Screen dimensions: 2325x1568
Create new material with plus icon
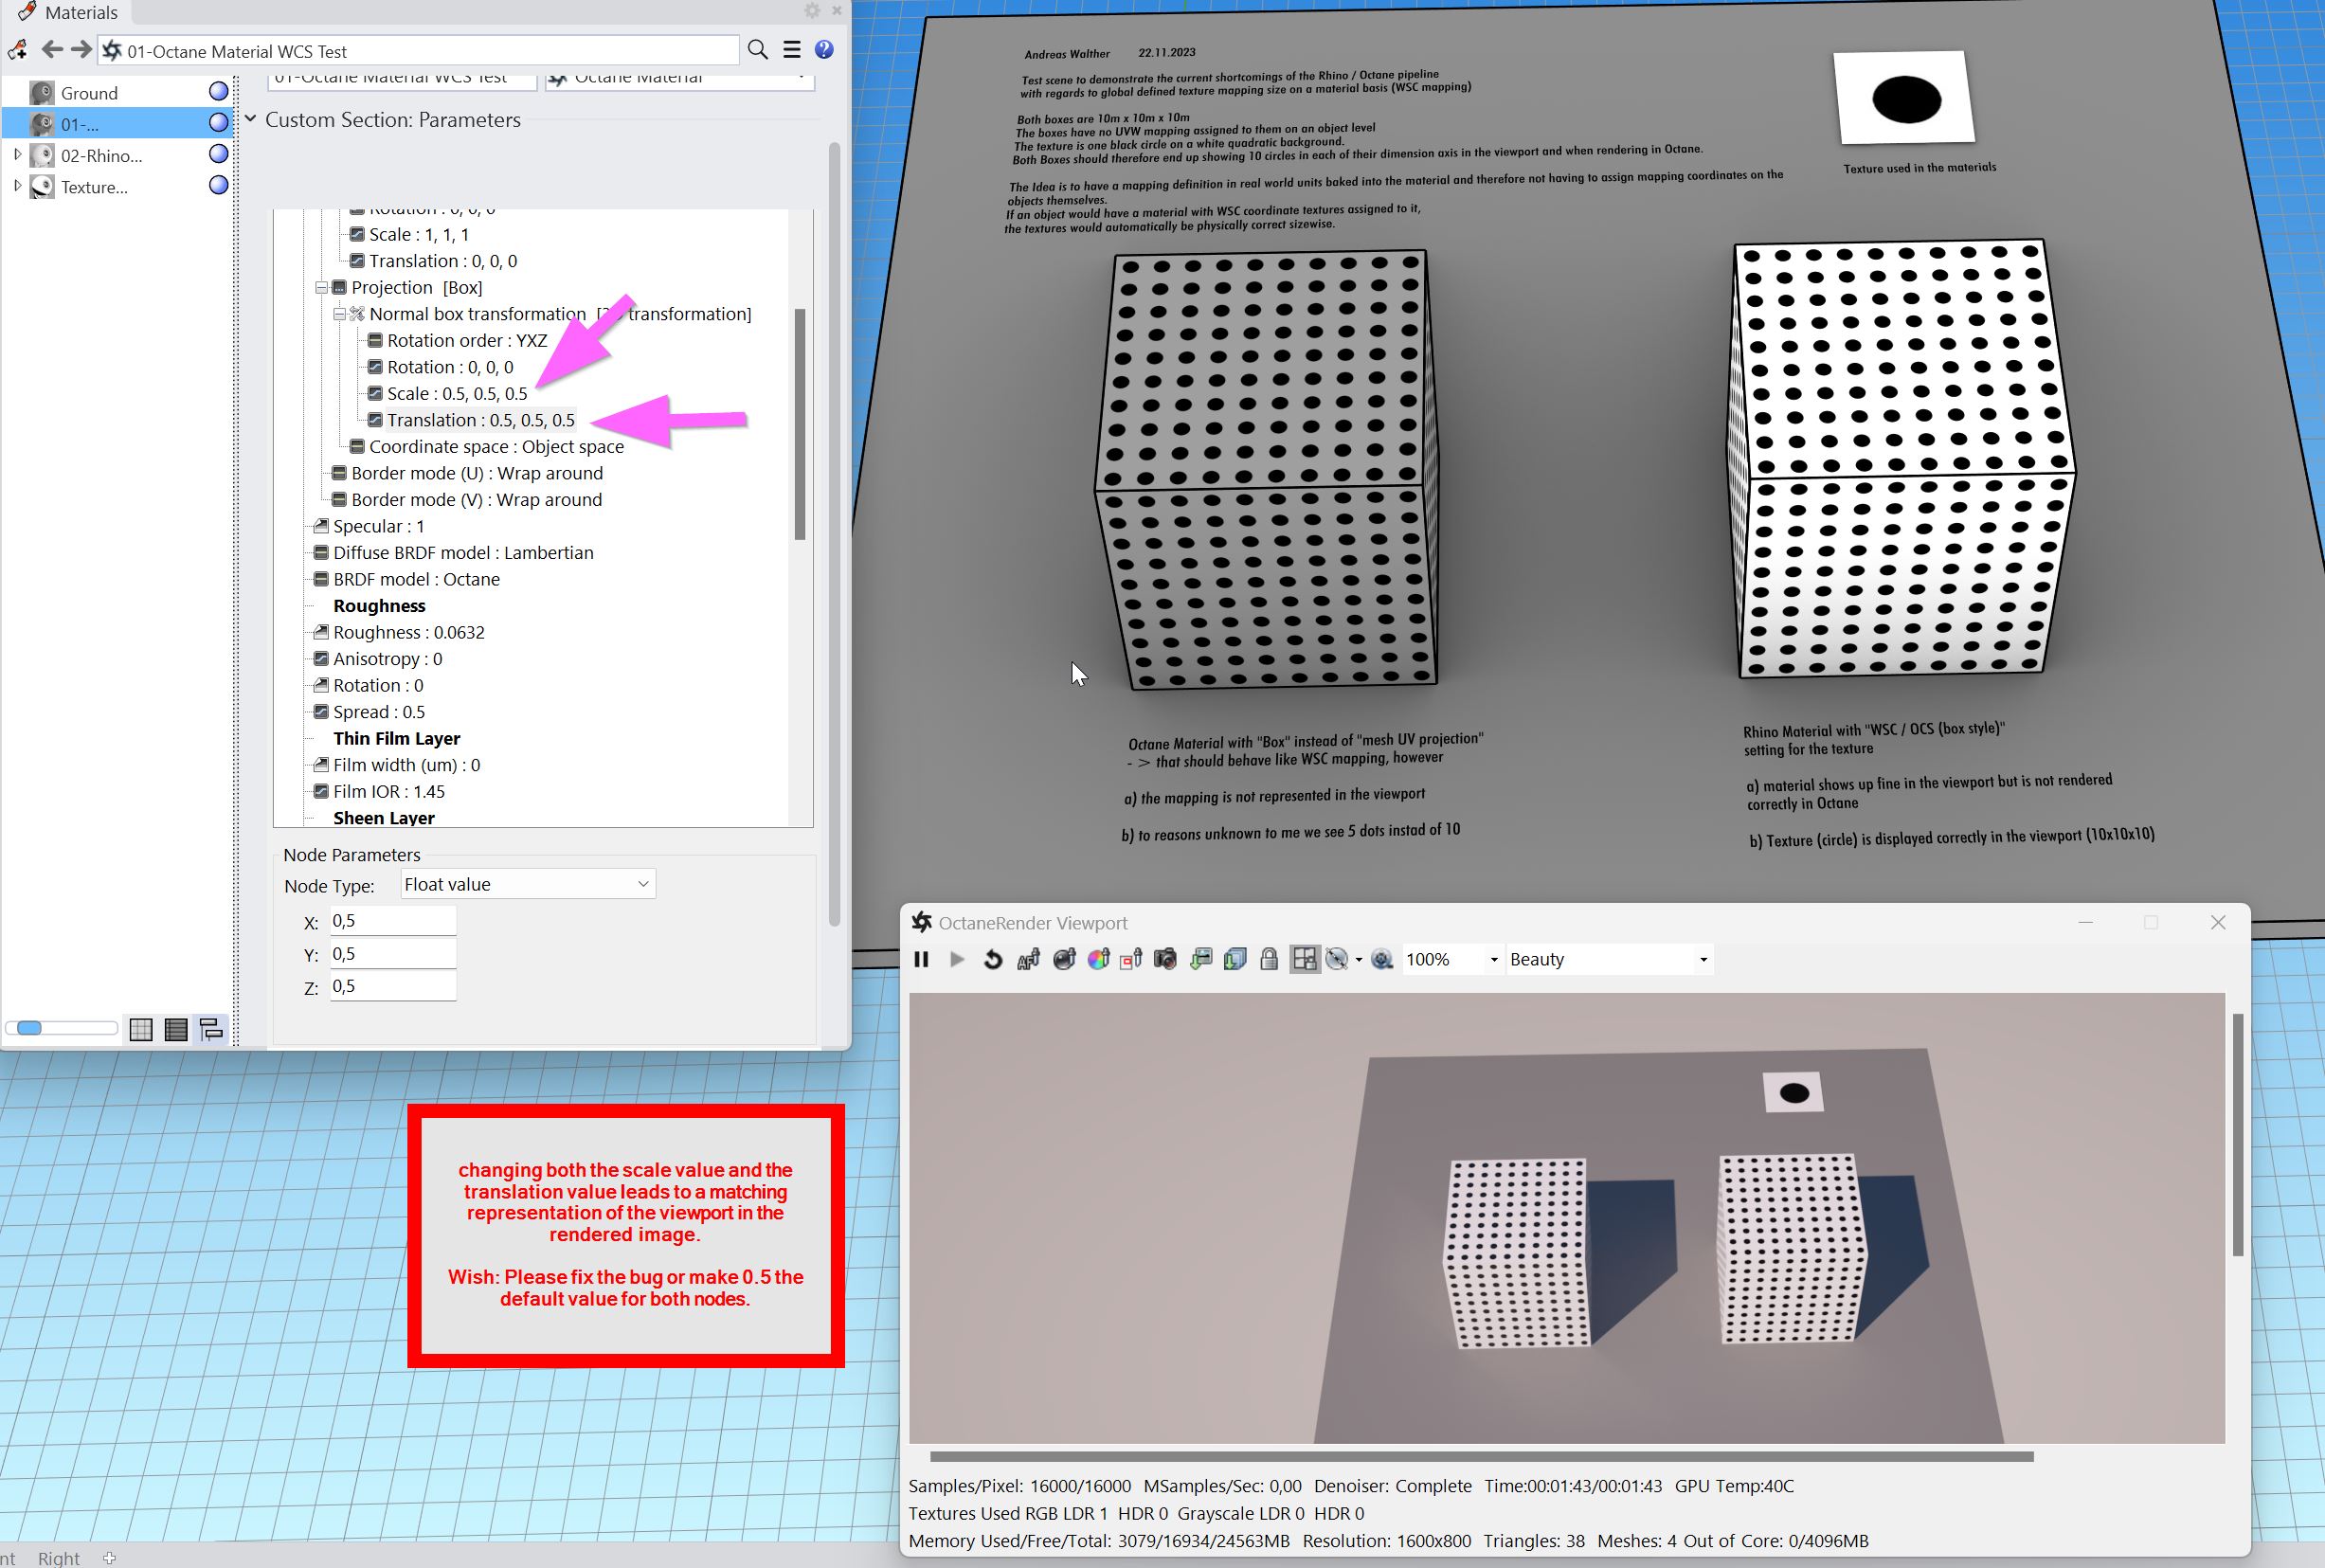coord(17,50)
